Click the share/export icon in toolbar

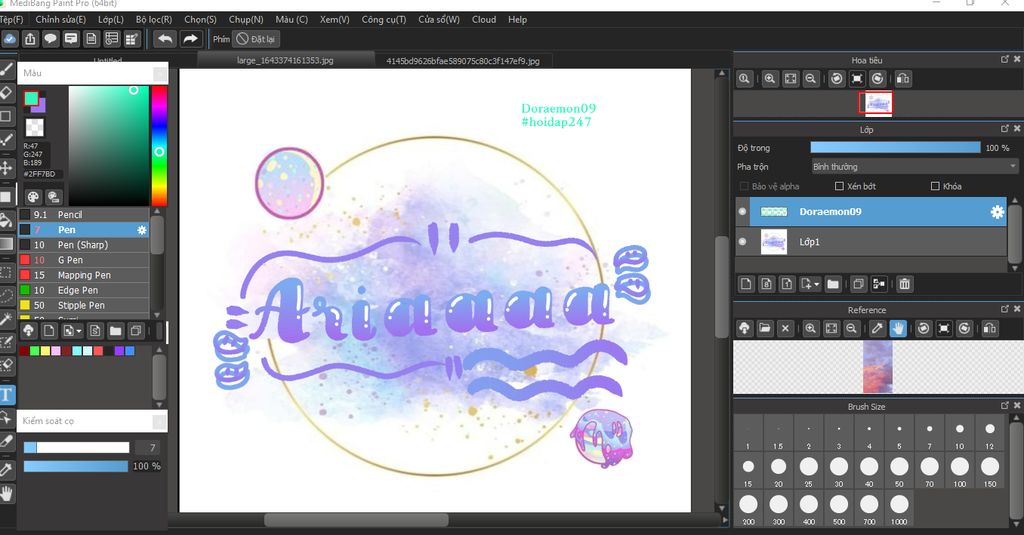(30, 39)
